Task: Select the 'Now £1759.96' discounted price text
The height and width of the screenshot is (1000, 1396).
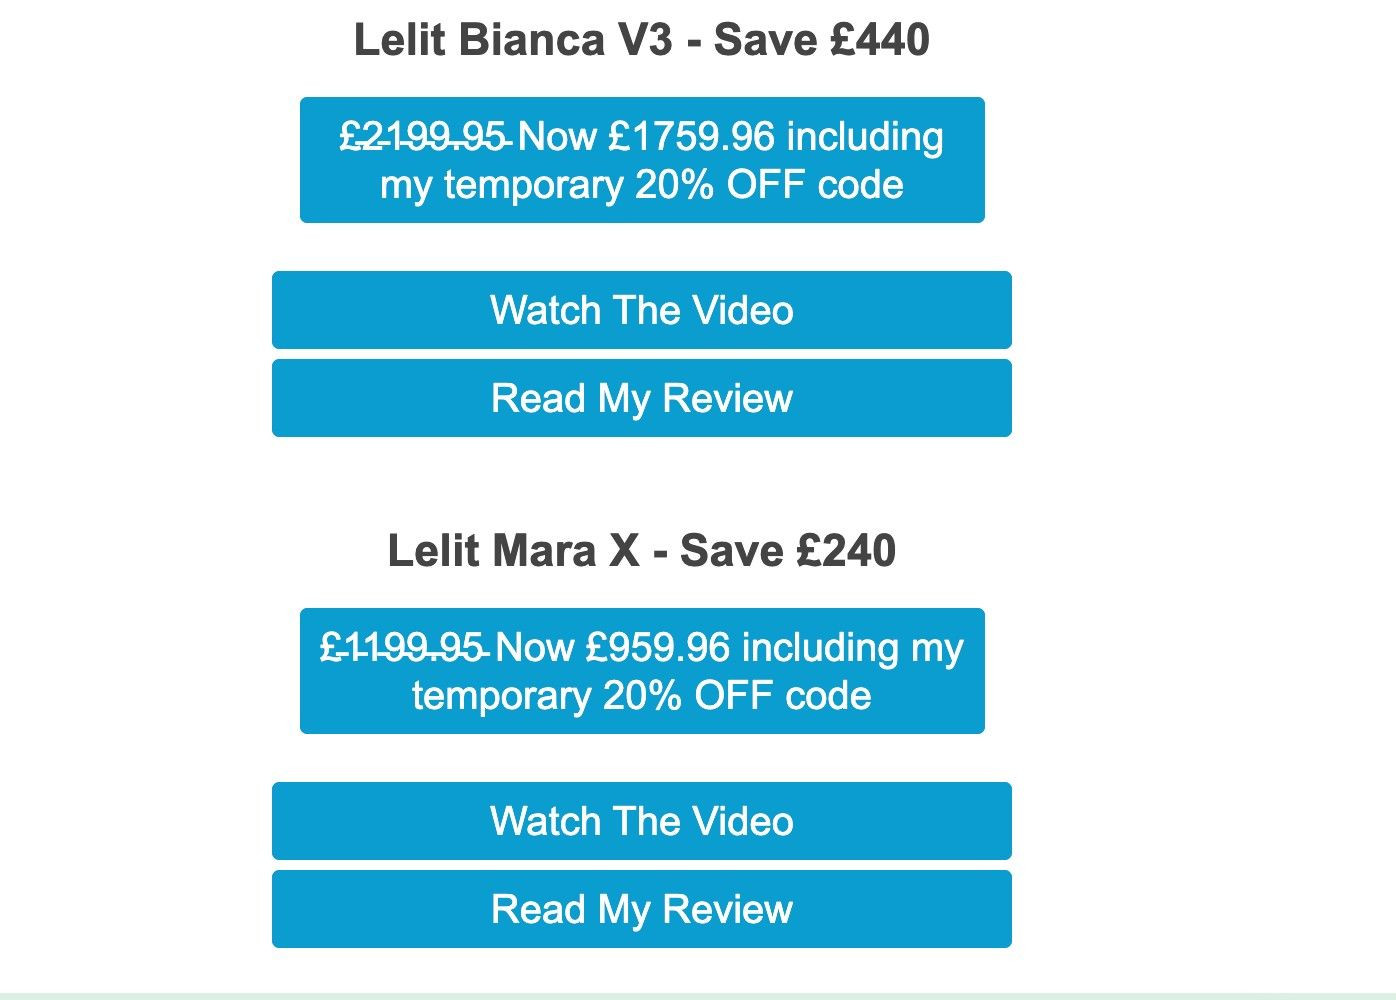Action: pos(647,136)
